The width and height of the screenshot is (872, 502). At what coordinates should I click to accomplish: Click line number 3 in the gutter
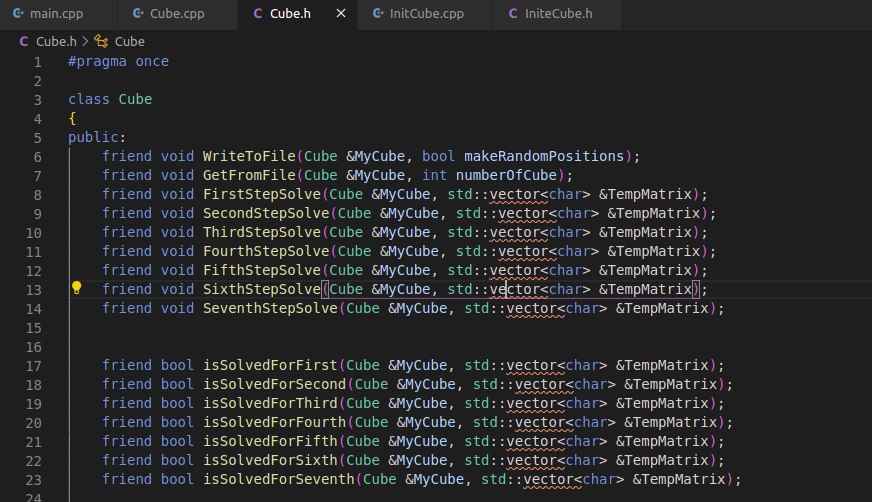tap(37, 99)
